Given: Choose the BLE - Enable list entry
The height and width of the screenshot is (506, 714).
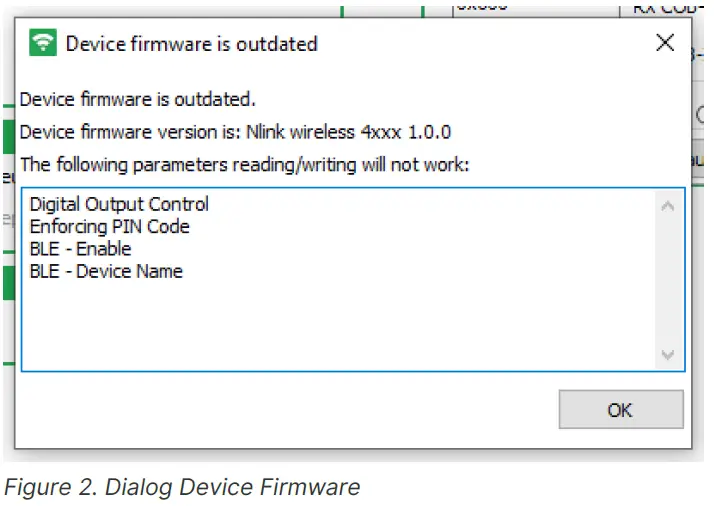Looking at the screenshot, I should 80,248.
